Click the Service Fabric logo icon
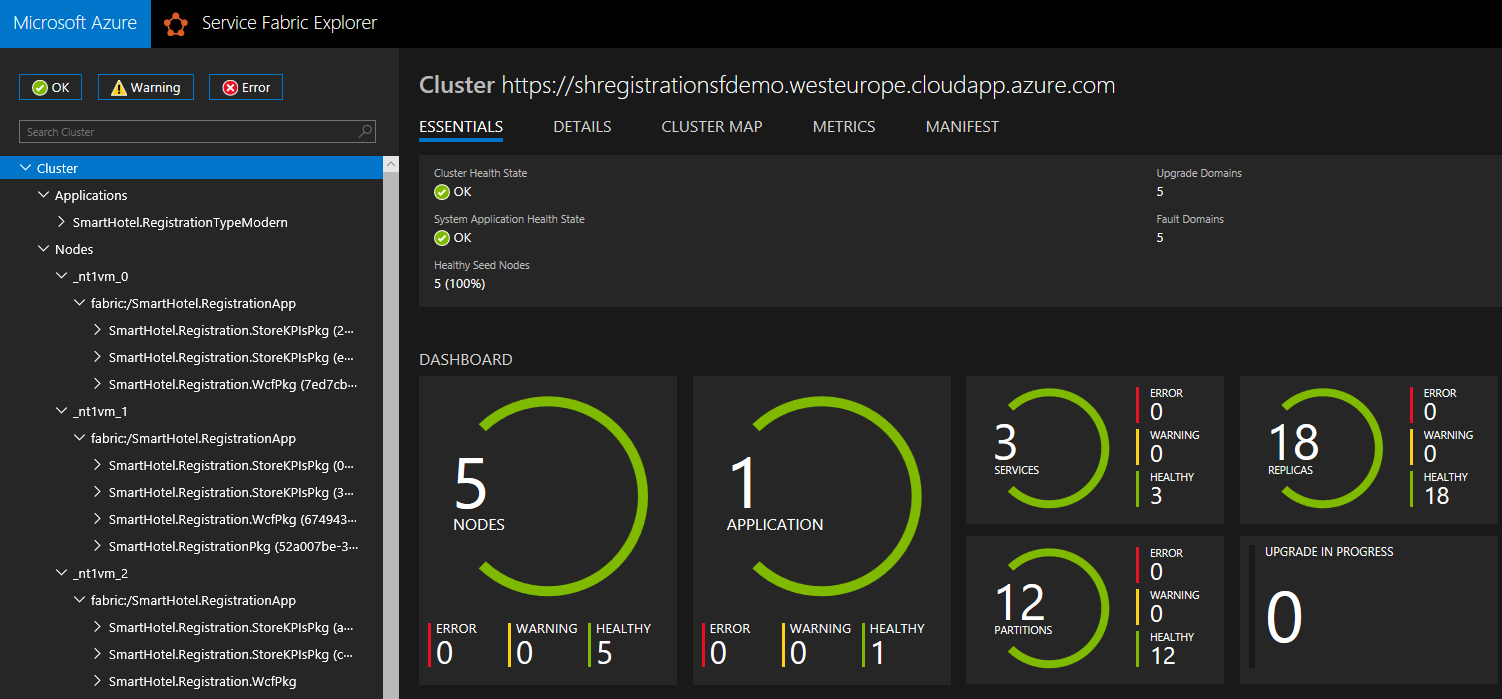Viewport: 1502px width, 699px height. point(176,24)
